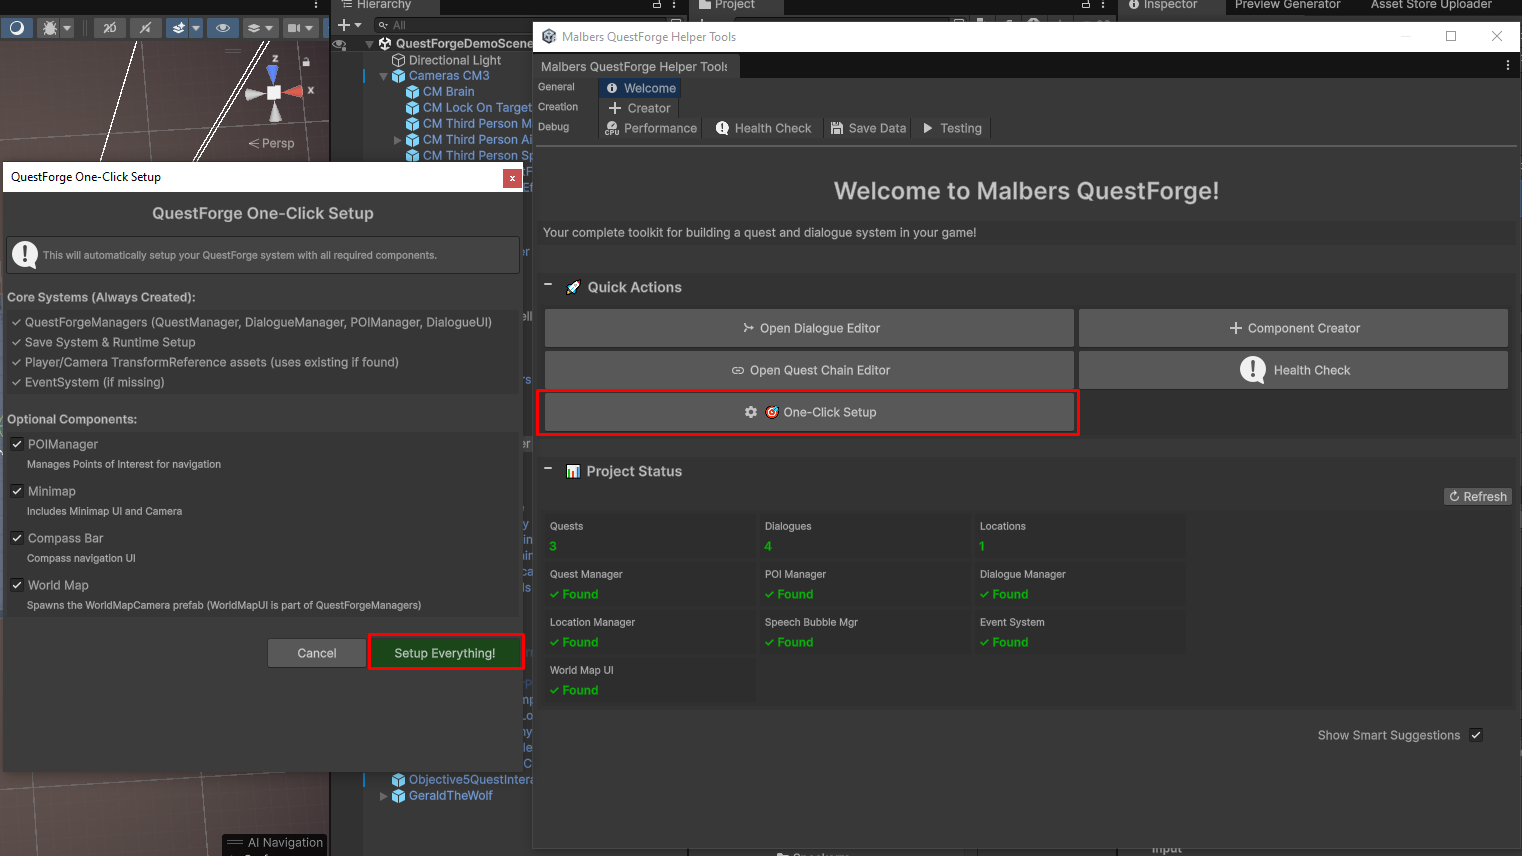Click the Refresh button in Project Status

[x=1477, y=497]
